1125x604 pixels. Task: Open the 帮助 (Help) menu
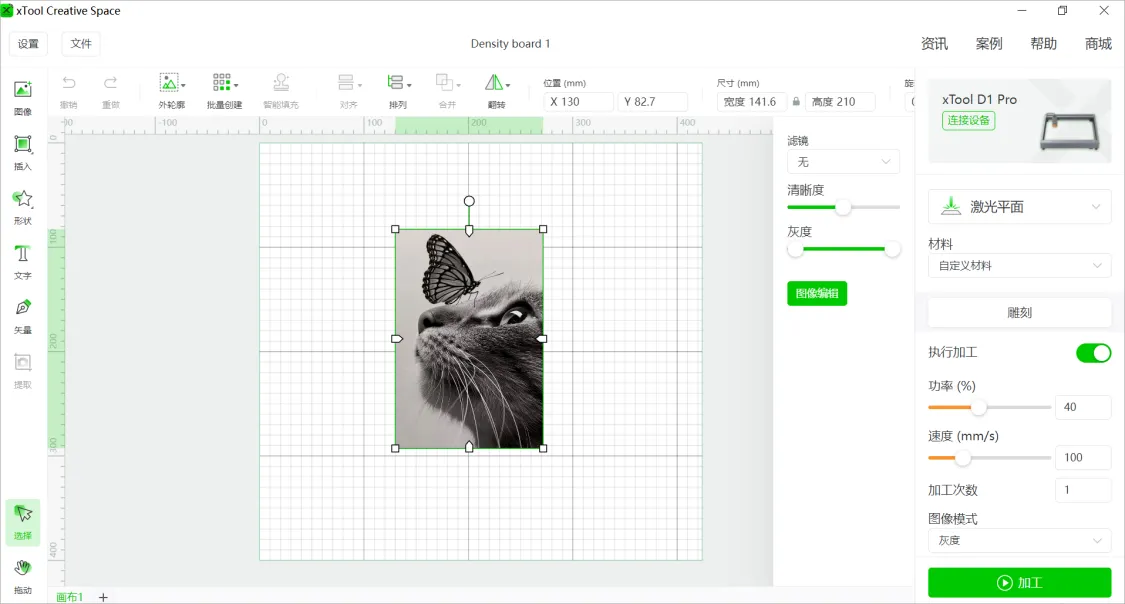tap(1043, 44)
